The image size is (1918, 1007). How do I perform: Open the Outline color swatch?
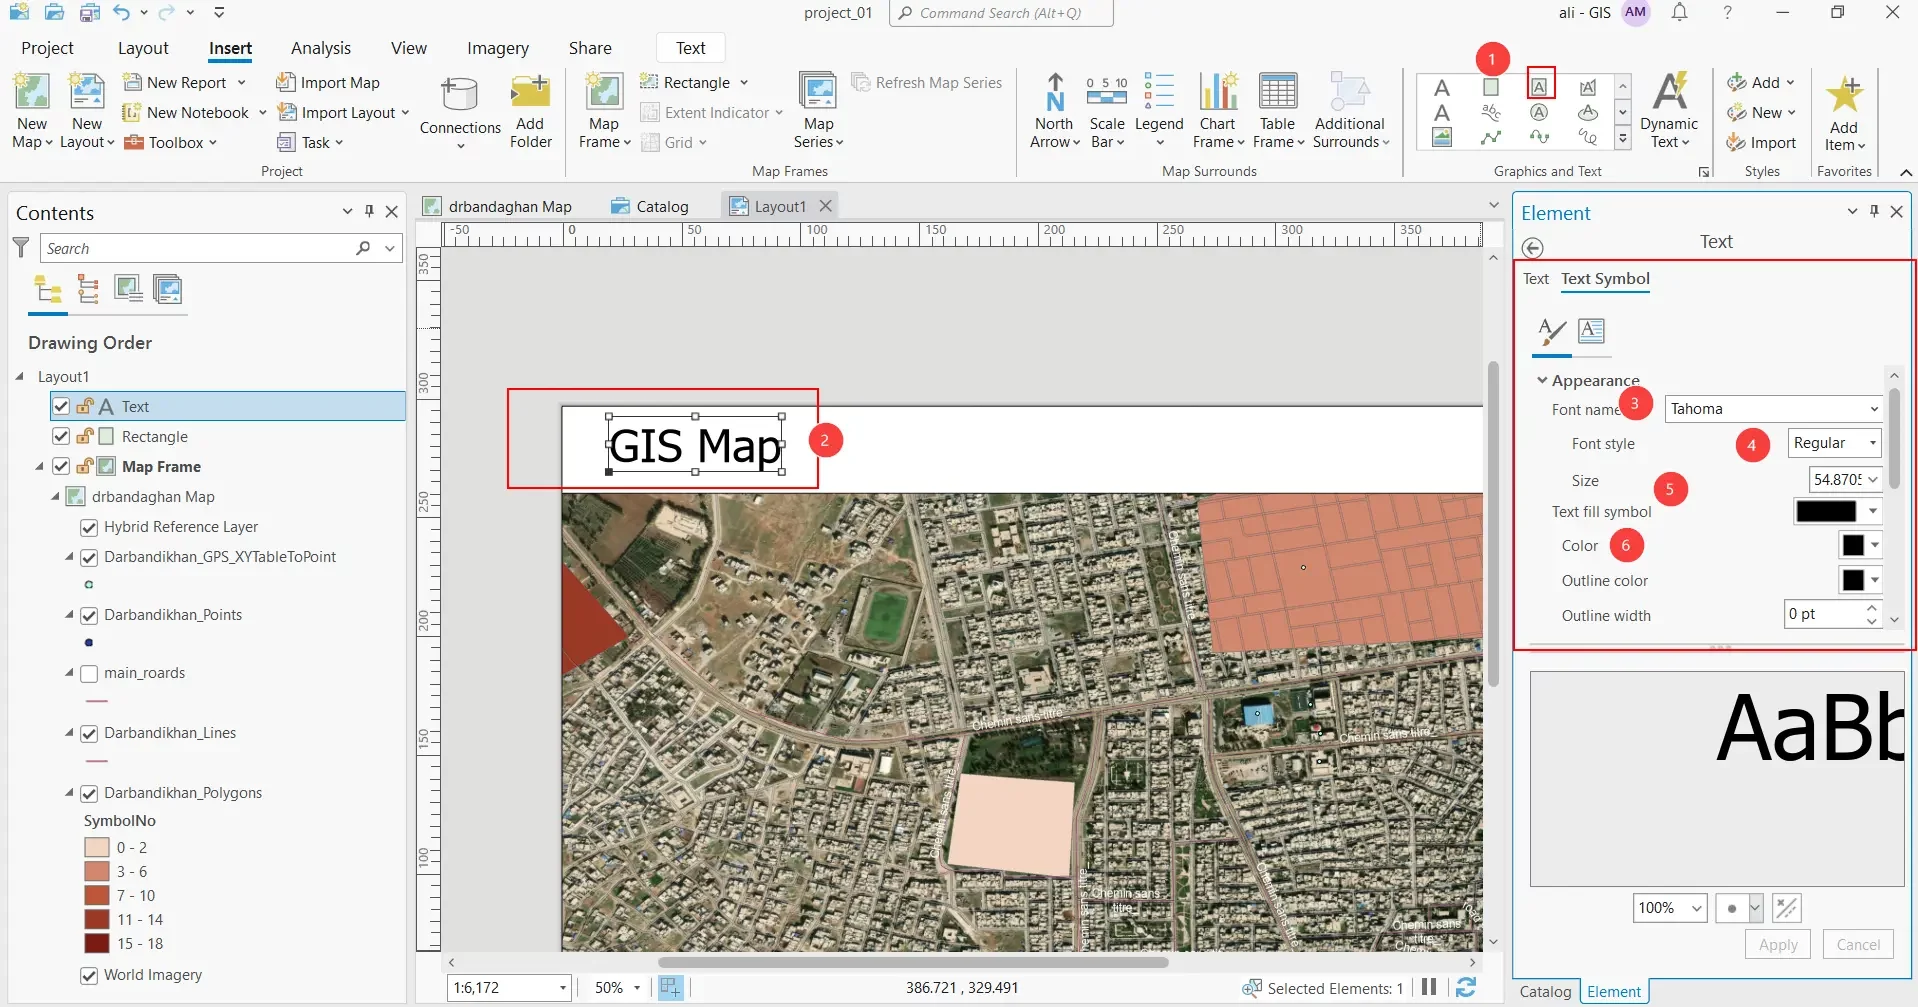(1860, 580)
